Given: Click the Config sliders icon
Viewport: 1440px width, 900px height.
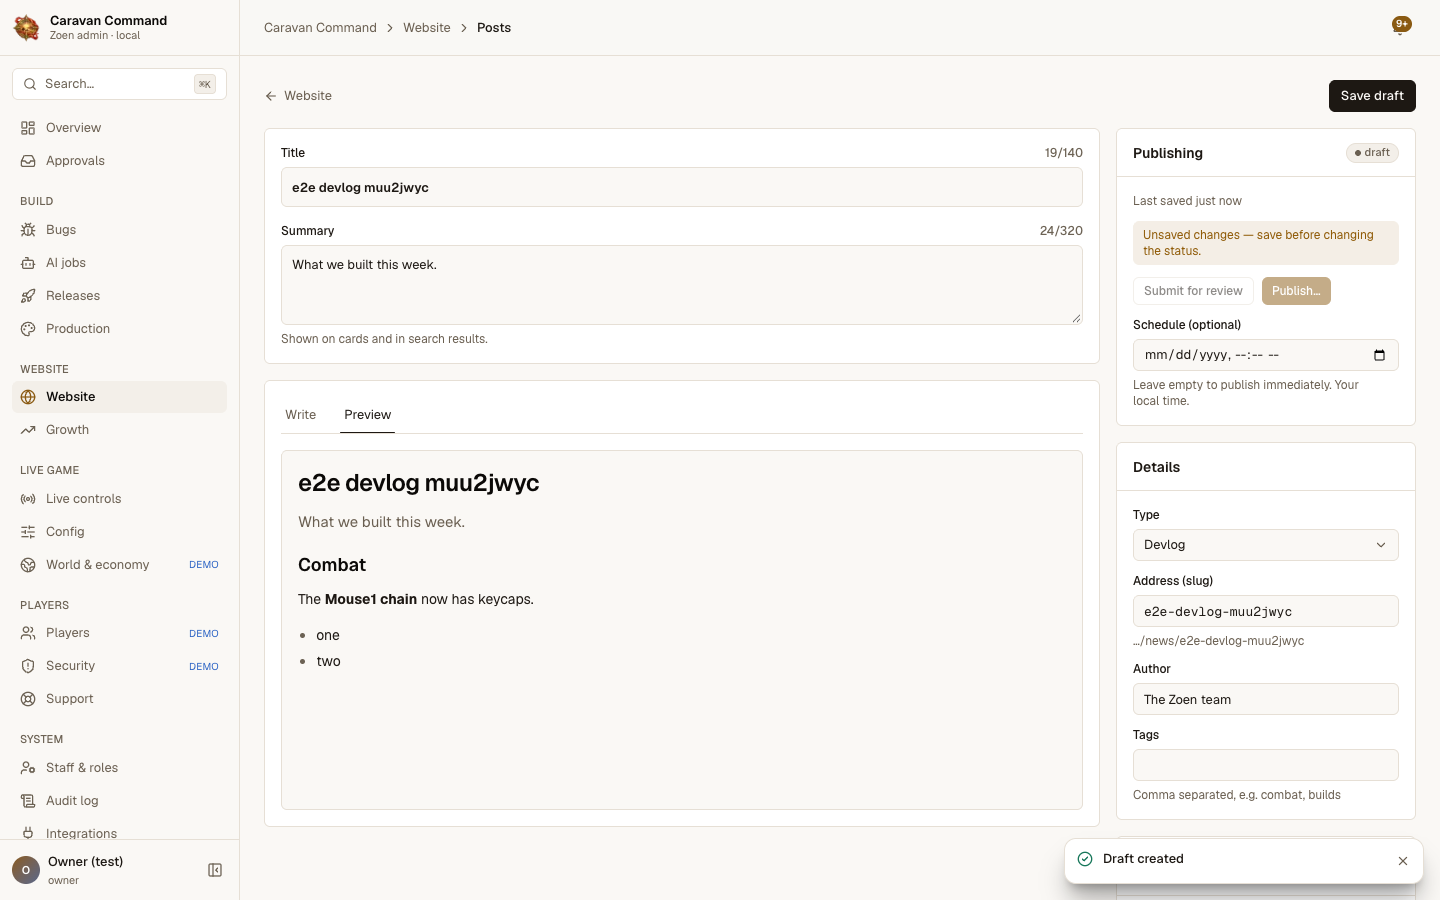Looking at the screenshot, I should pyautogui.click(x=28, y=532).
